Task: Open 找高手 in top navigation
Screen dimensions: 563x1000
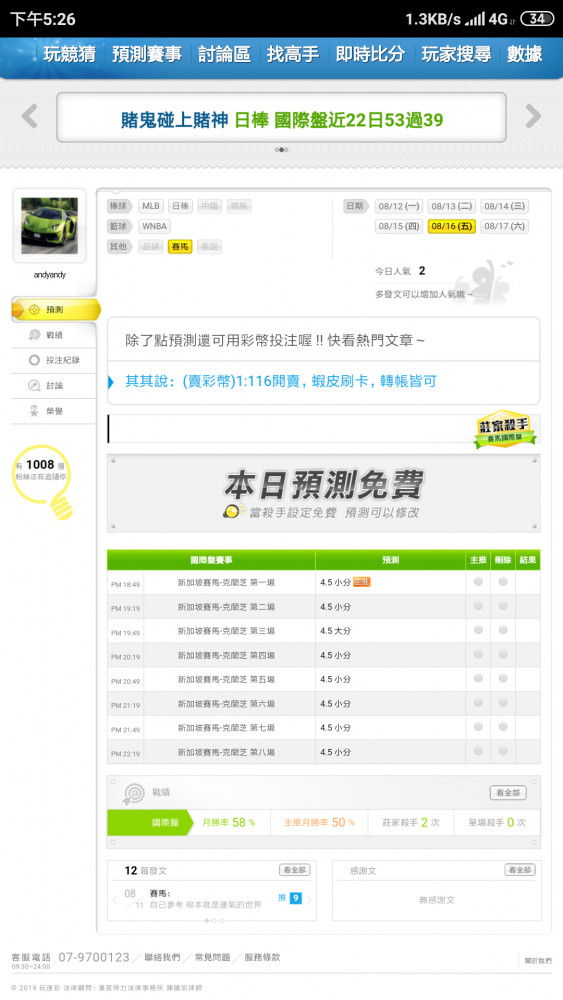Action: click(x=293, y=54)
